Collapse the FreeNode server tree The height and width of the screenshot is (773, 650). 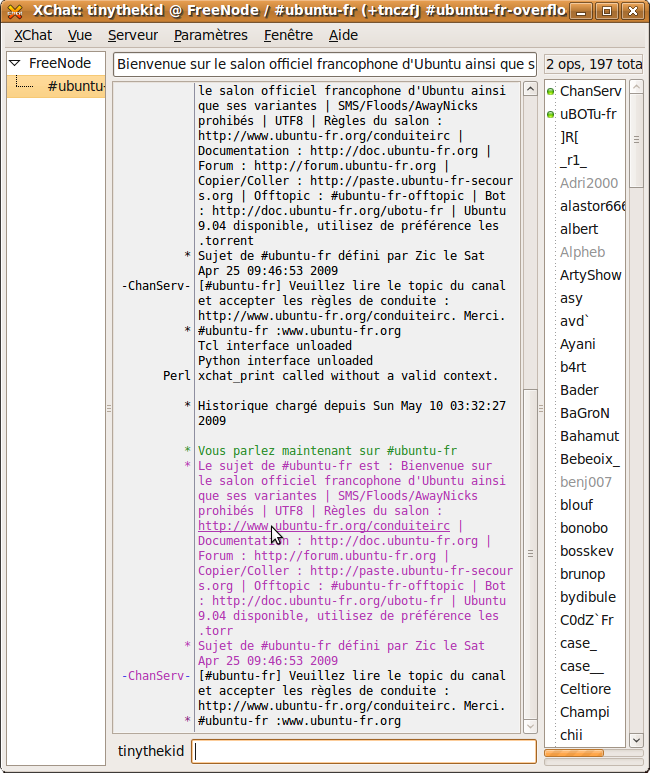[x=15, y=63]
